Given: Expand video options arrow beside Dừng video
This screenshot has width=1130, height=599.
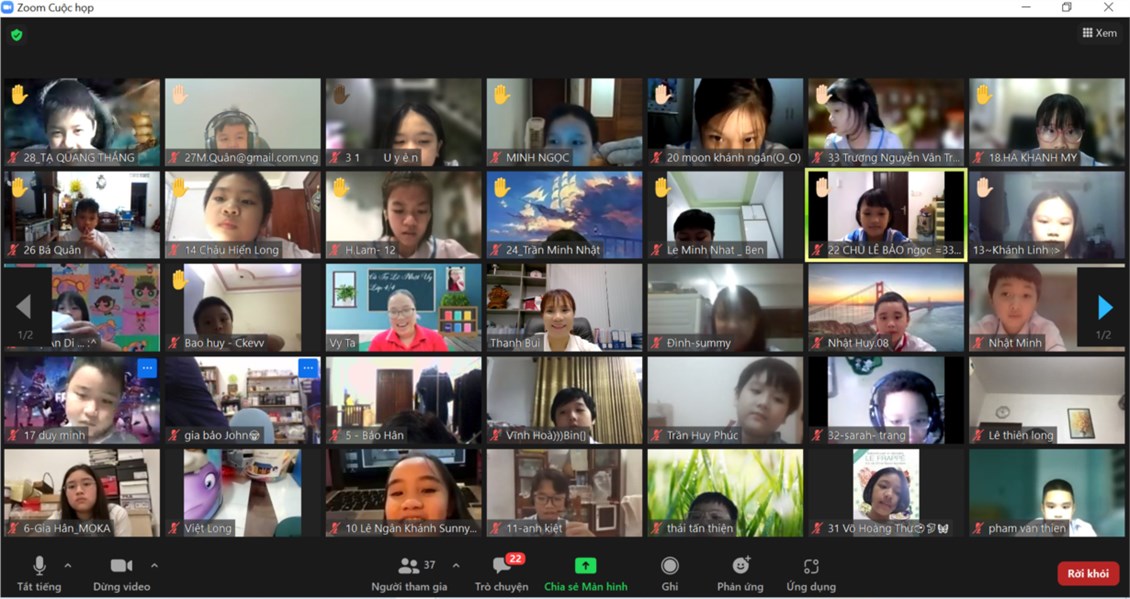Looking at the screenshot, I should 154,565.
